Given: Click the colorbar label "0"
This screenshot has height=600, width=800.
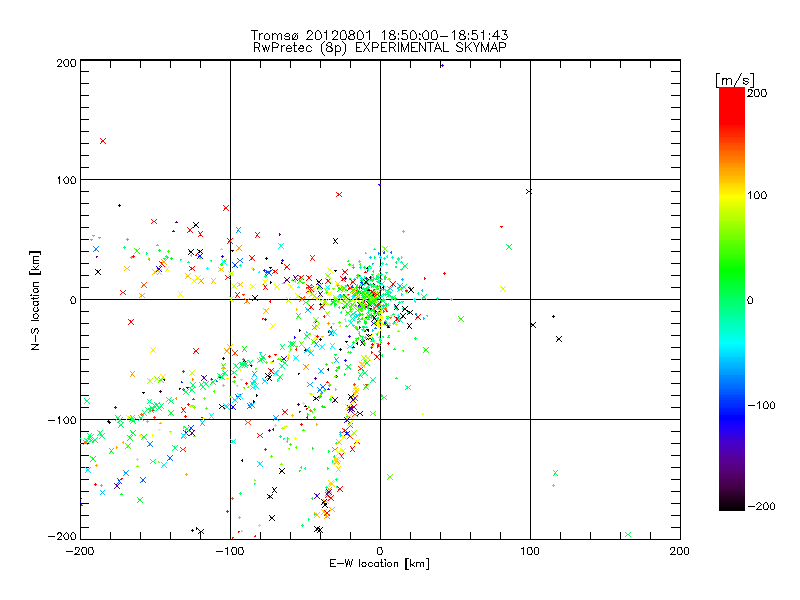Looking at the screenshot, I should pyautogui.click(x=750, y=300).
